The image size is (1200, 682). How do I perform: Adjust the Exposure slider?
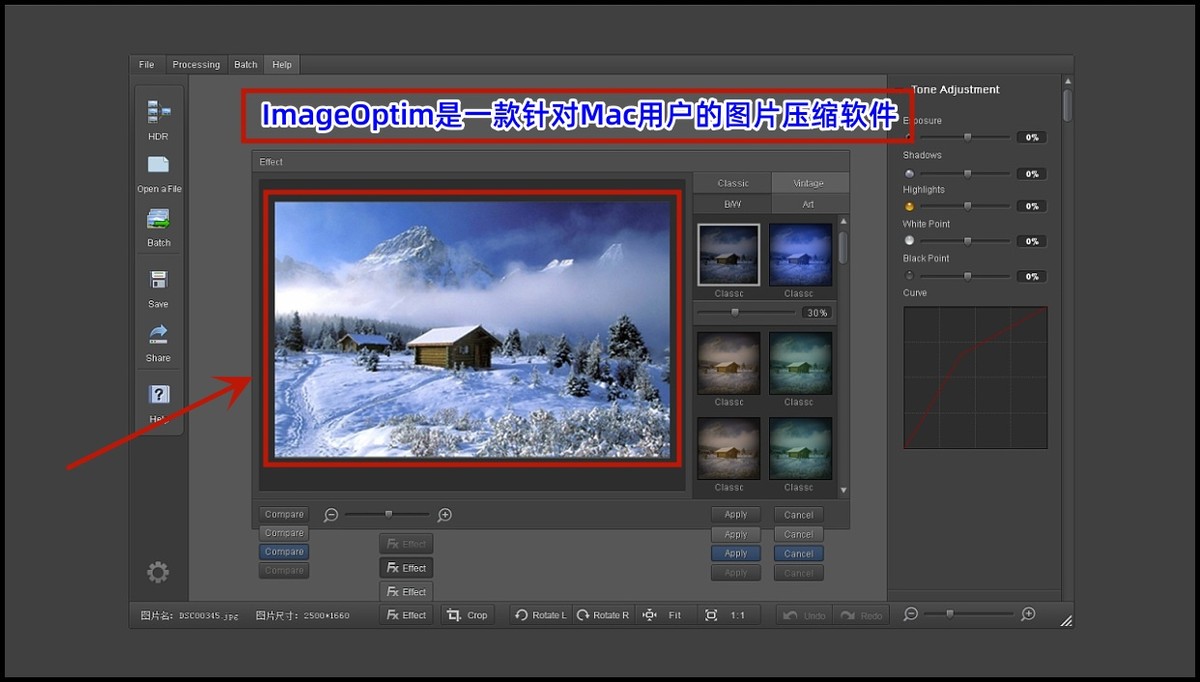[967, 137]
